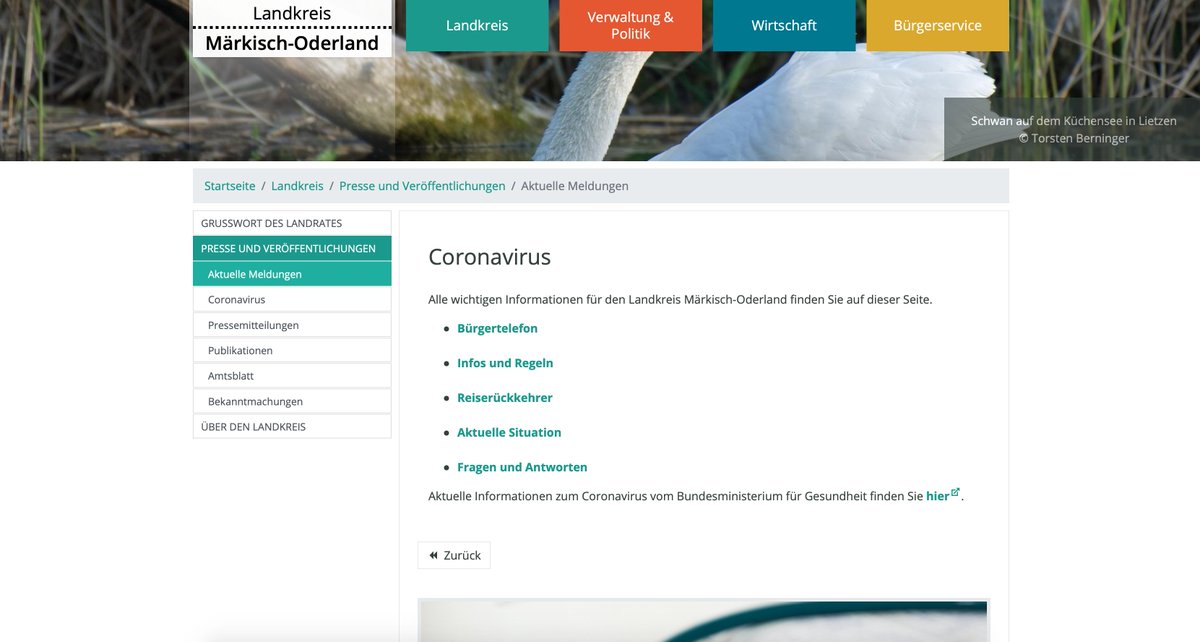Open Bekanntmachungen in the sidebar
The image size is (1200, 642).
(292, 401)
